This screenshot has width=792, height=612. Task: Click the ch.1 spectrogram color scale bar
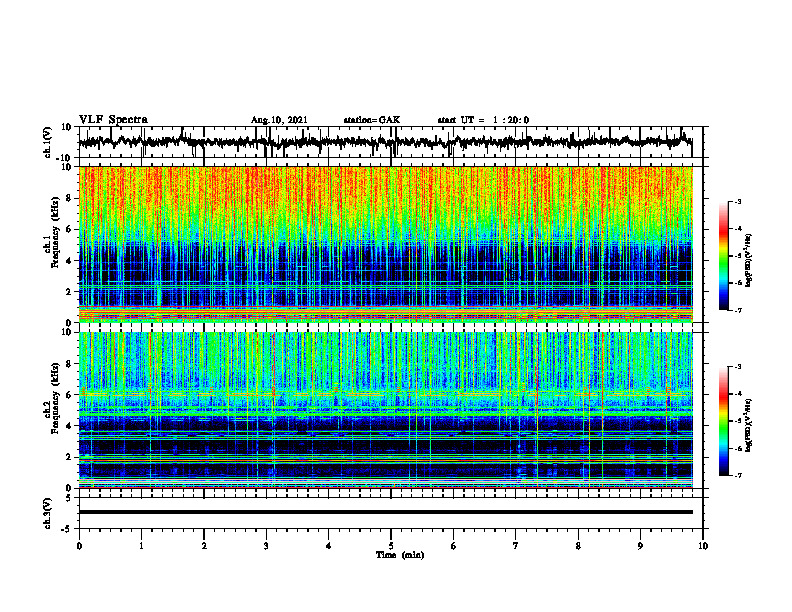click(724, 256)
